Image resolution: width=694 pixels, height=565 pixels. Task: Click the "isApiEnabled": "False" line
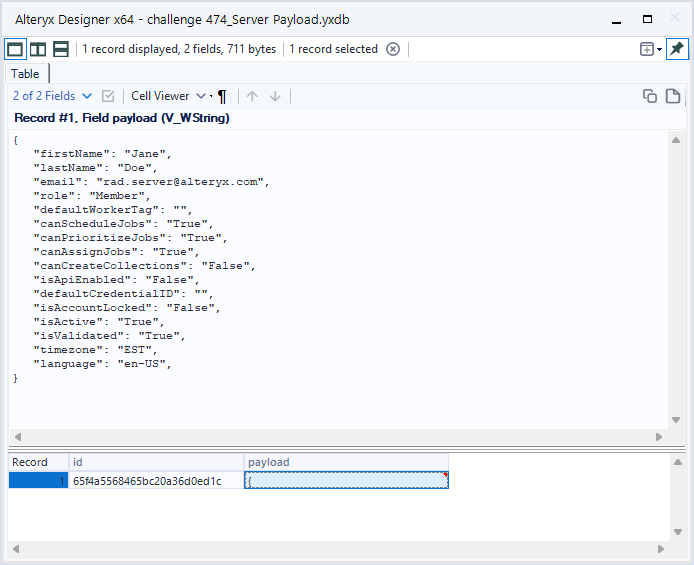pyautogui.click(x=116, y=280)
